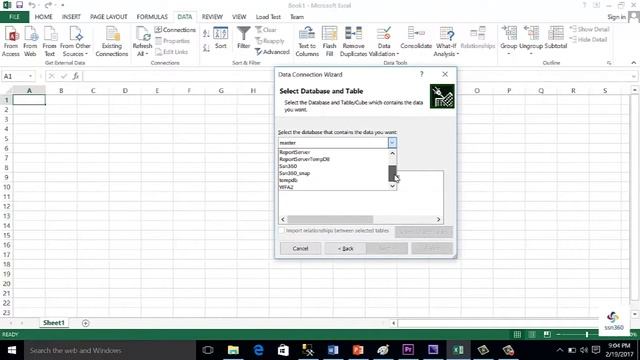Click the database list scroll up arrow

coord(392,153)
